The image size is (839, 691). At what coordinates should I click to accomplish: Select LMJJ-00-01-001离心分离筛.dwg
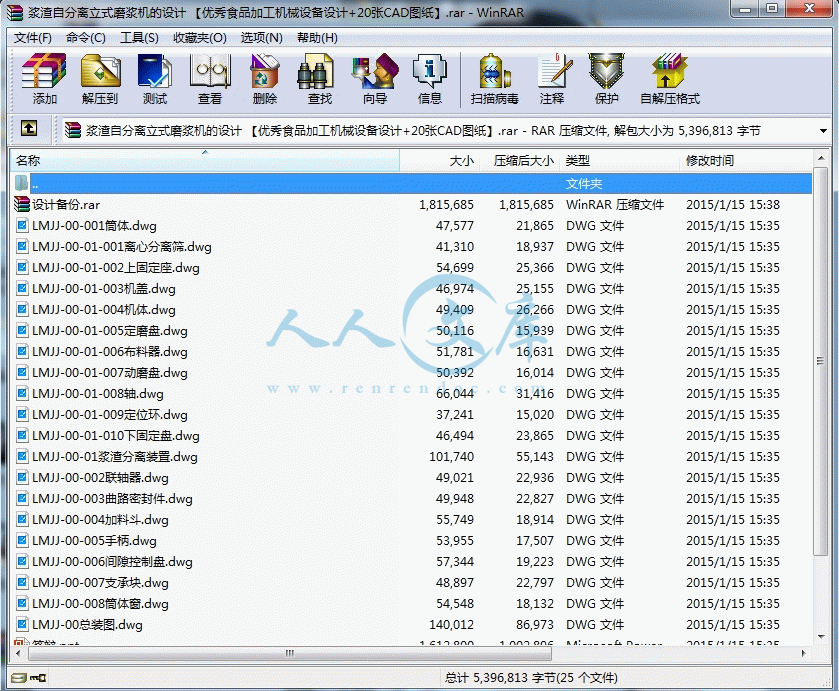[x=121, y=247]
